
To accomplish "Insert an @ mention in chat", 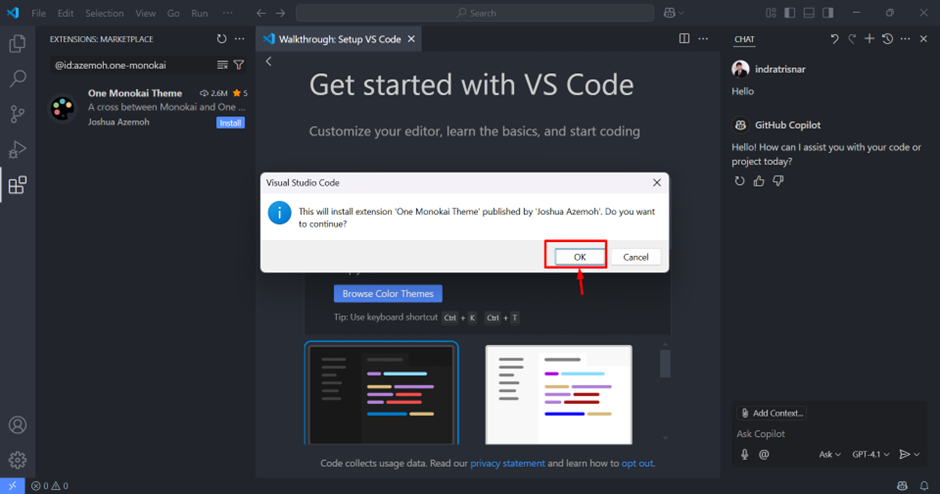I will [764, 454].
